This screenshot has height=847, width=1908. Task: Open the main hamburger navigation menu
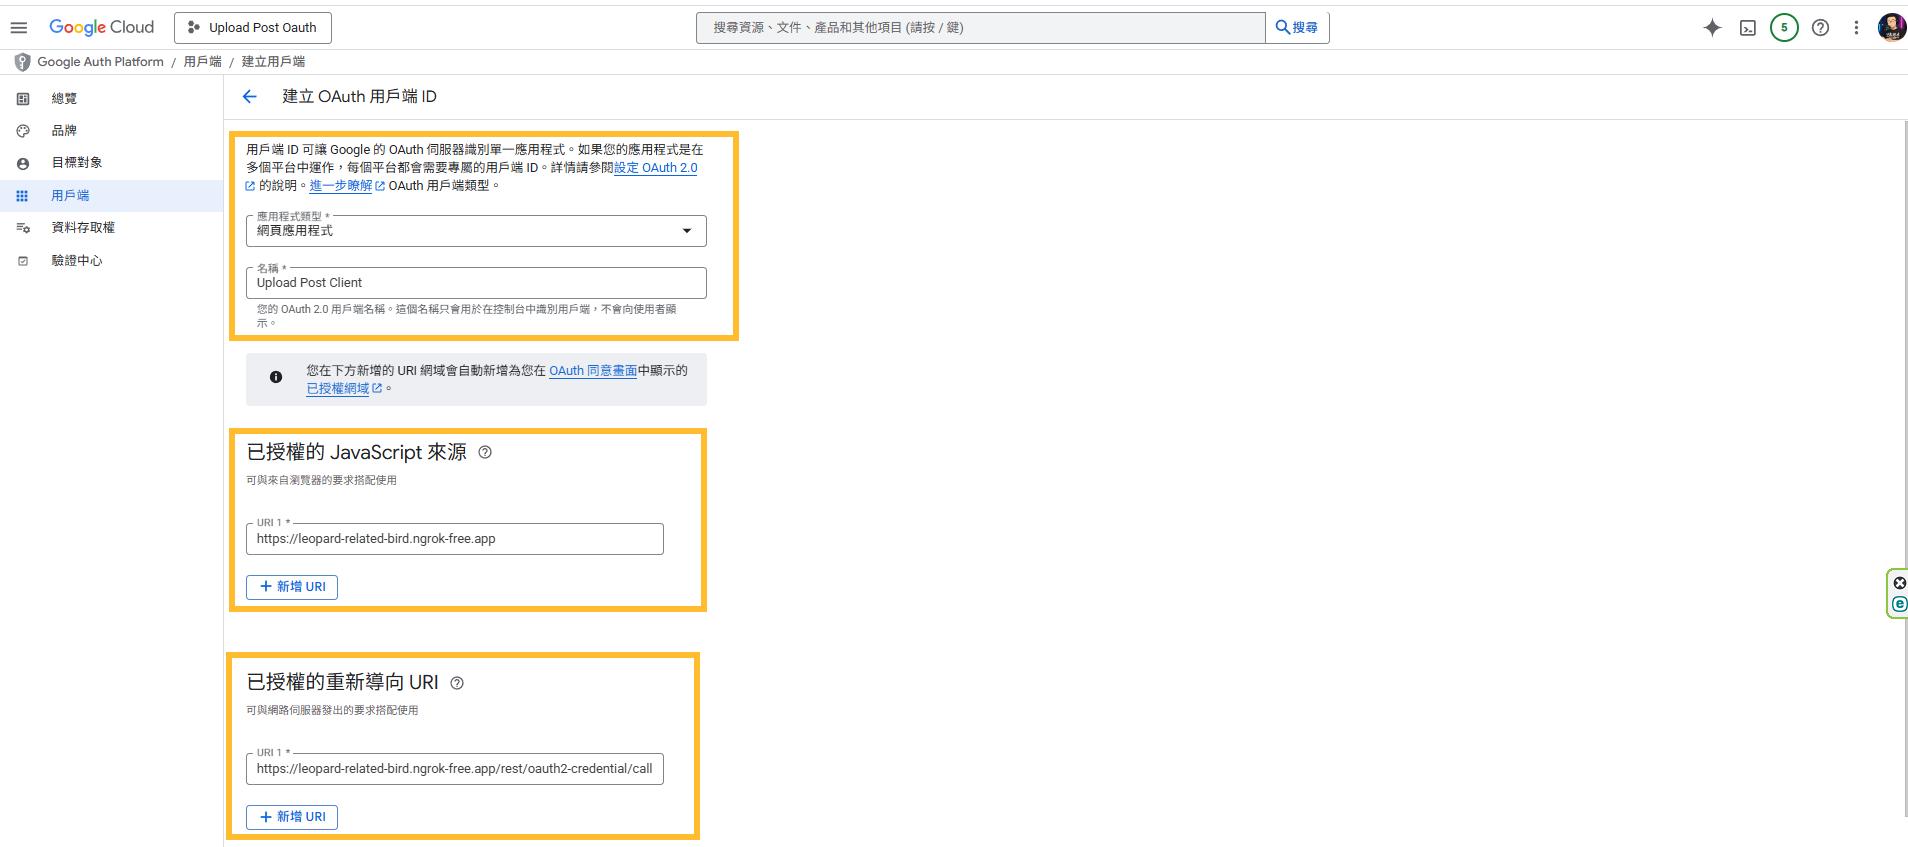(x=19, y=28)
